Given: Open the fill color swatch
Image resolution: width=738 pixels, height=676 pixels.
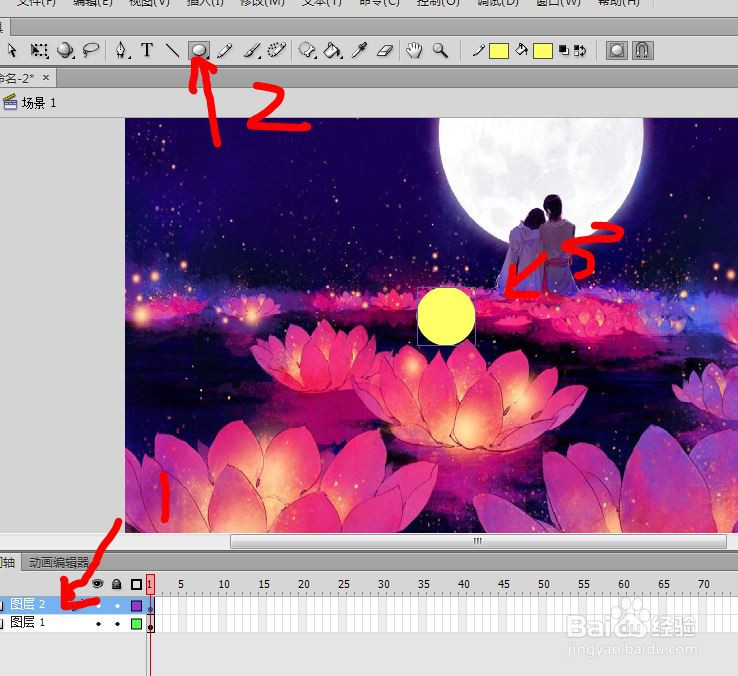Looking at the screenshot, I should tap(543, 50).
